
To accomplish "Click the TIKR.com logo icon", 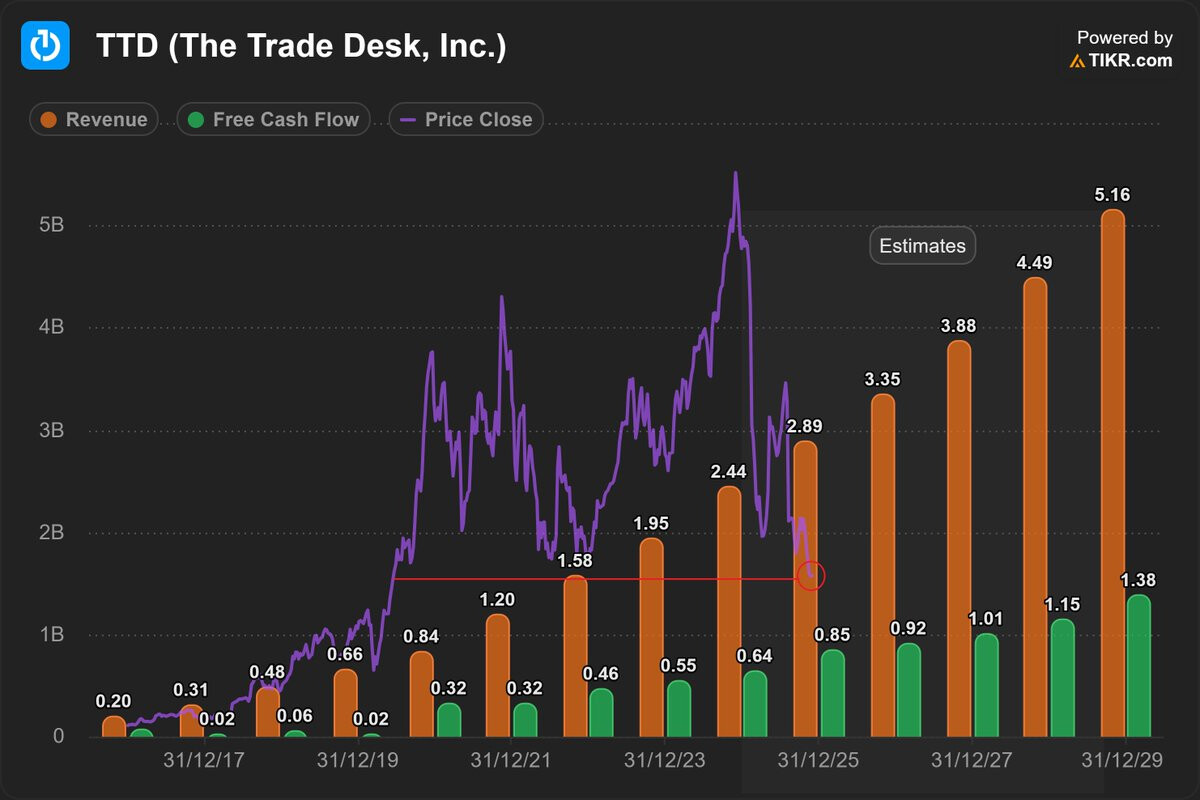I will (x=1077, y=61).
